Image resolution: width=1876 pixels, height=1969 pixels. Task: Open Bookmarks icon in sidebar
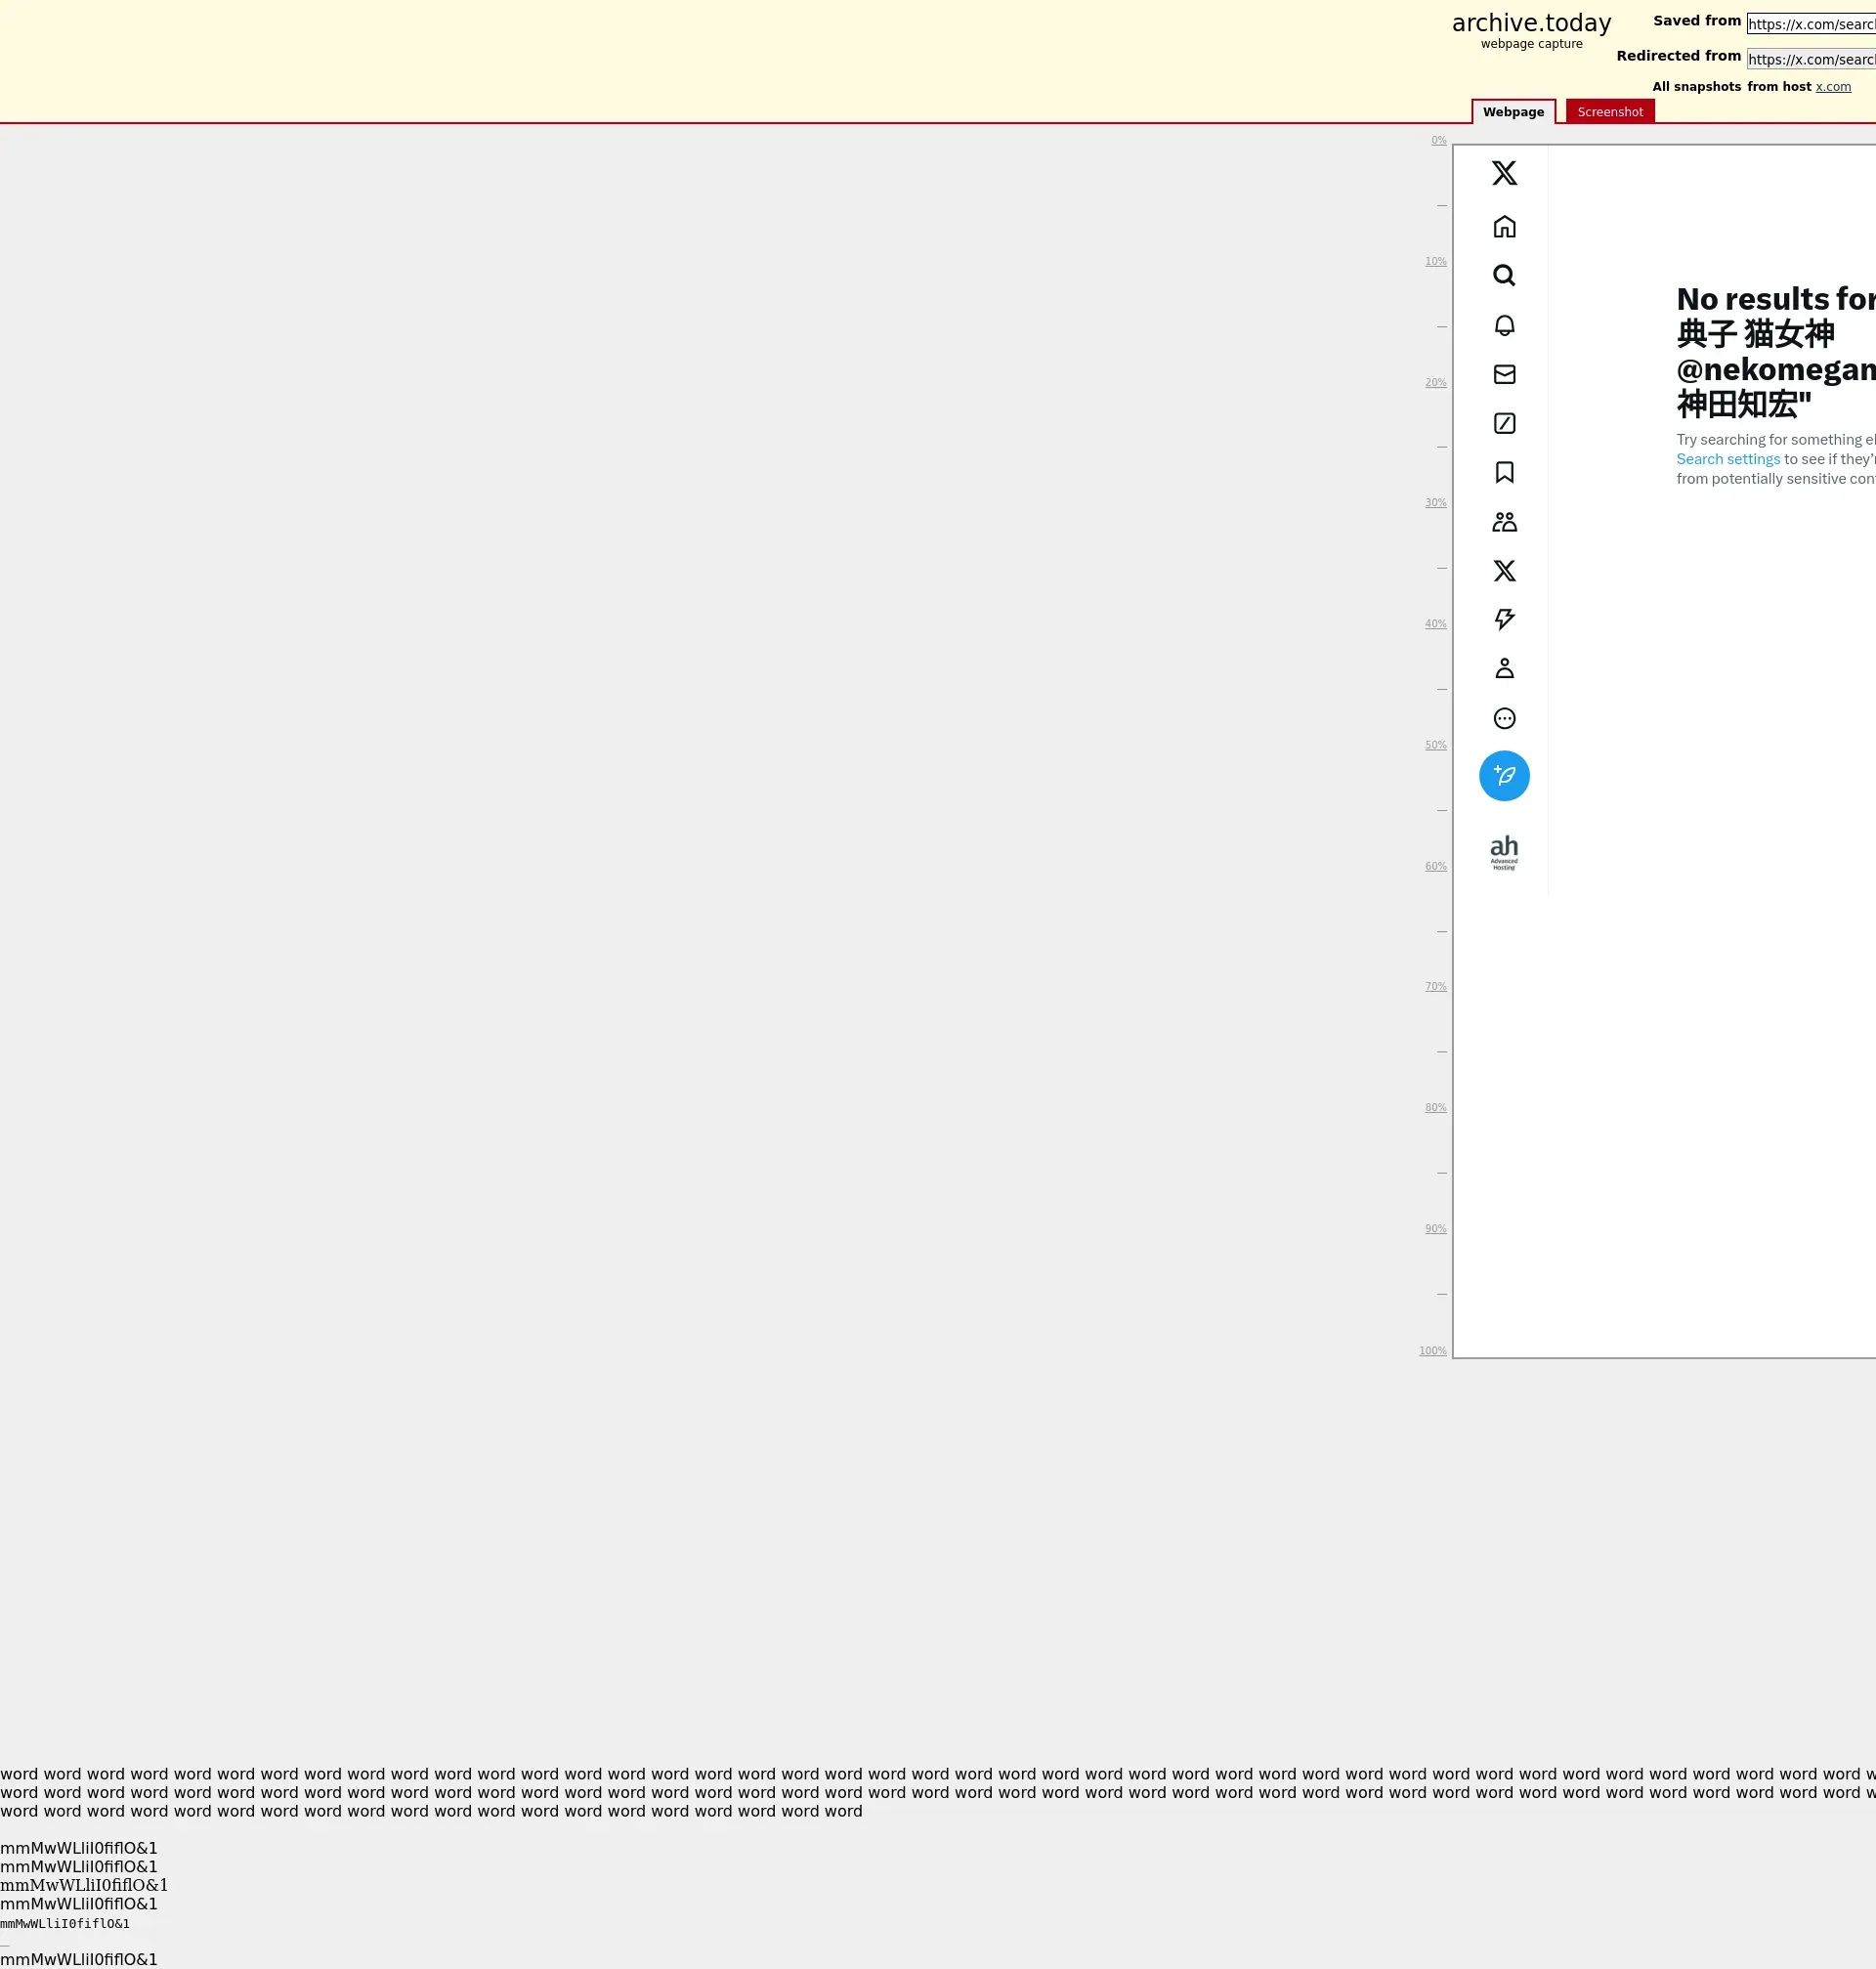click(x=1504, y=472)
